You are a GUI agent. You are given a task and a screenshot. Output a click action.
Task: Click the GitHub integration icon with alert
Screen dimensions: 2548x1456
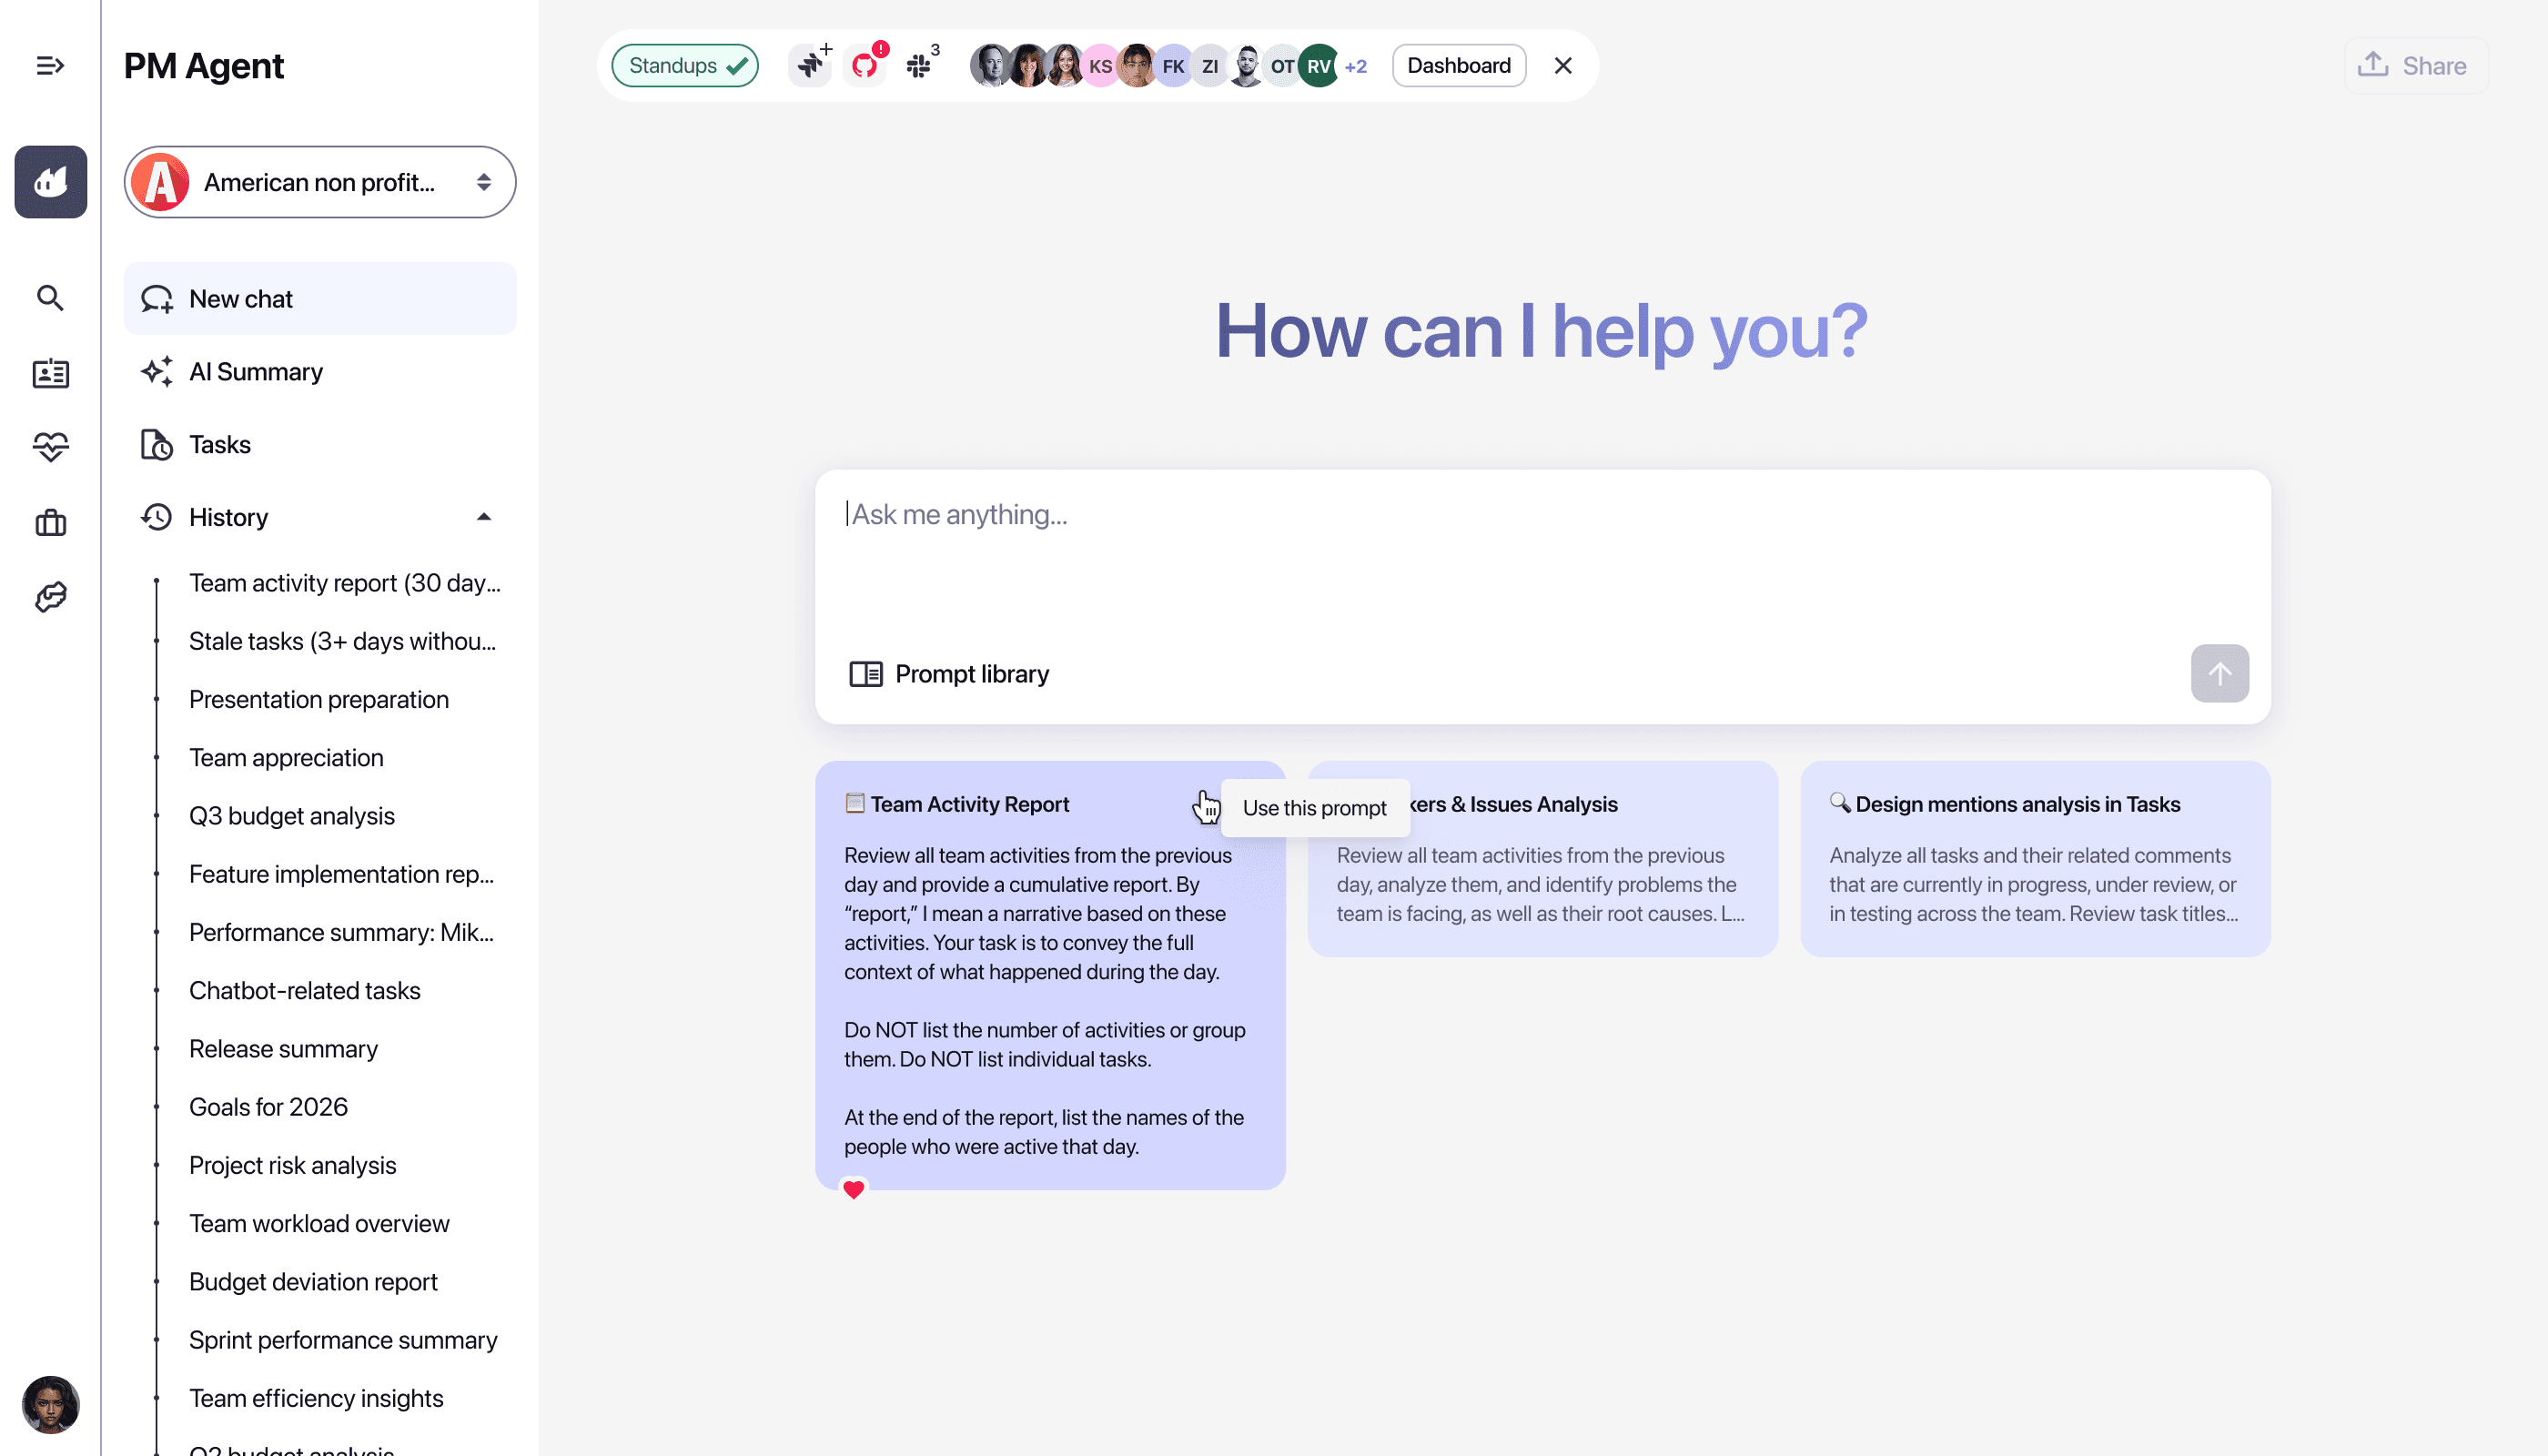pos(865,66)
